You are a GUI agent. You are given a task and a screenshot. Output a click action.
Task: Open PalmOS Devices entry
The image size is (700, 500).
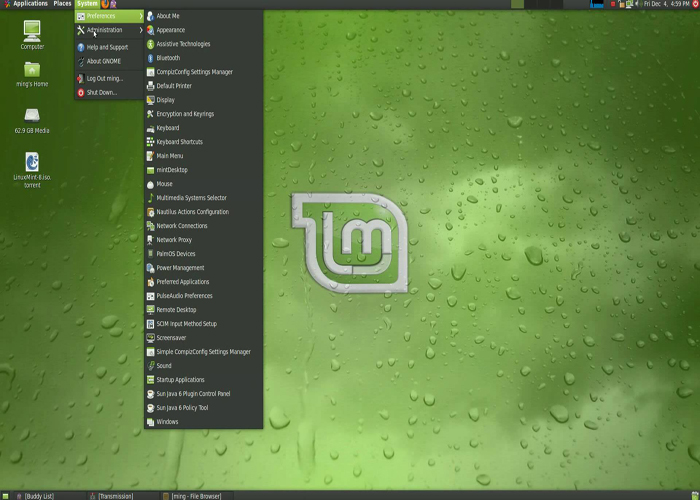203,254
